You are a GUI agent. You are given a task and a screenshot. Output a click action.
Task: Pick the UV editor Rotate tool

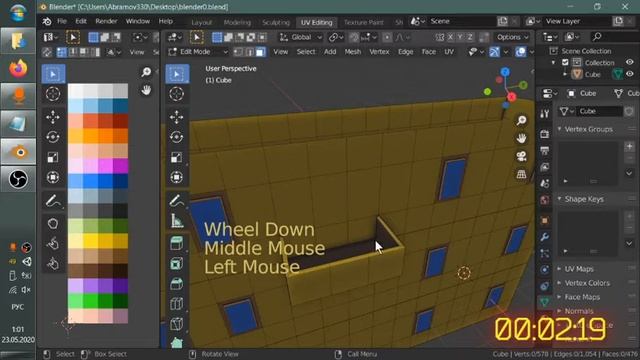pos(53,137)
